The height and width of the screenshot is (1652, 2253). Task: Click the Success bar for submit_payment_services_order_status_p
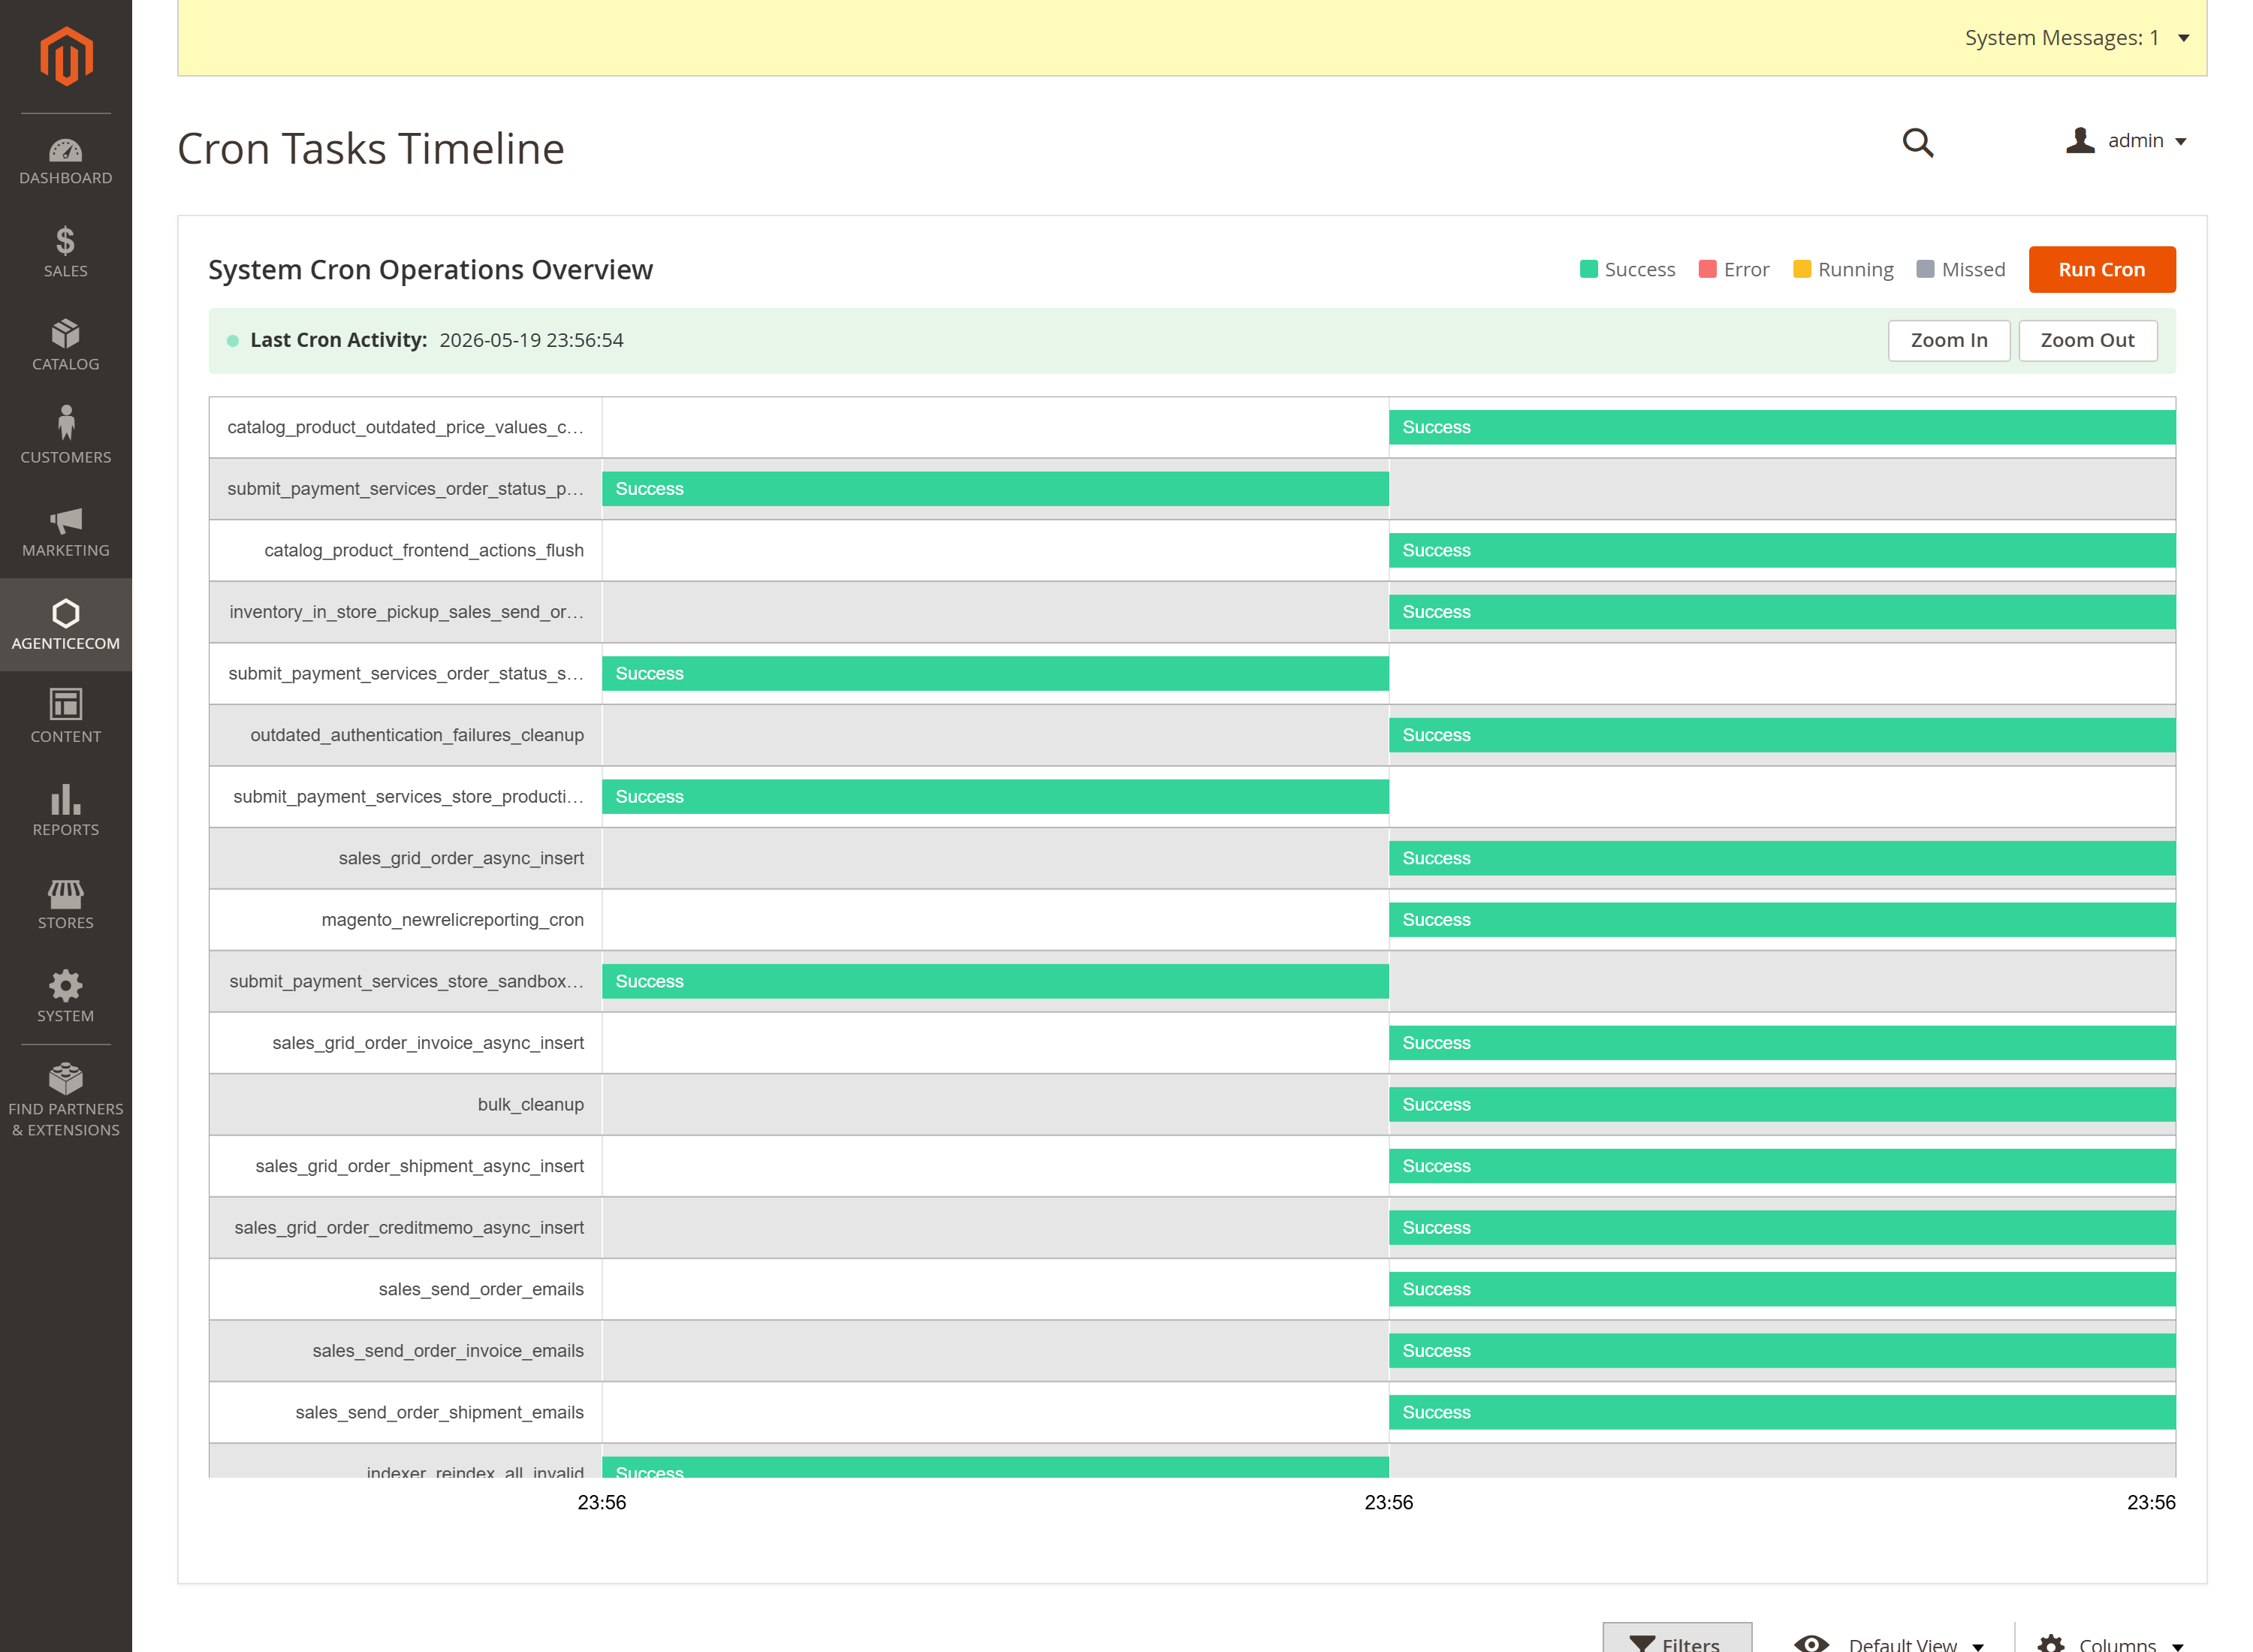[995, 489]
